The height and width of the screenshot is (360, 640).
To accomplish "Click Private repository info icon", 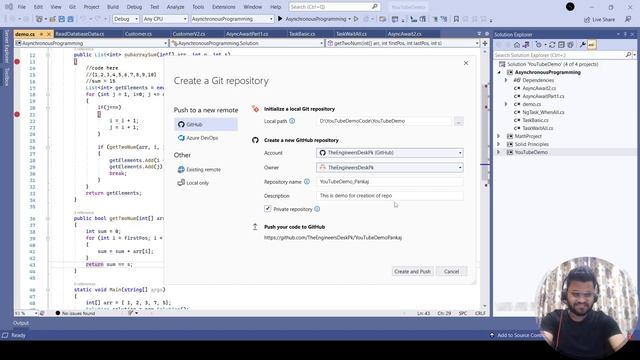I will pyautogui.click(x=317, y=209).
